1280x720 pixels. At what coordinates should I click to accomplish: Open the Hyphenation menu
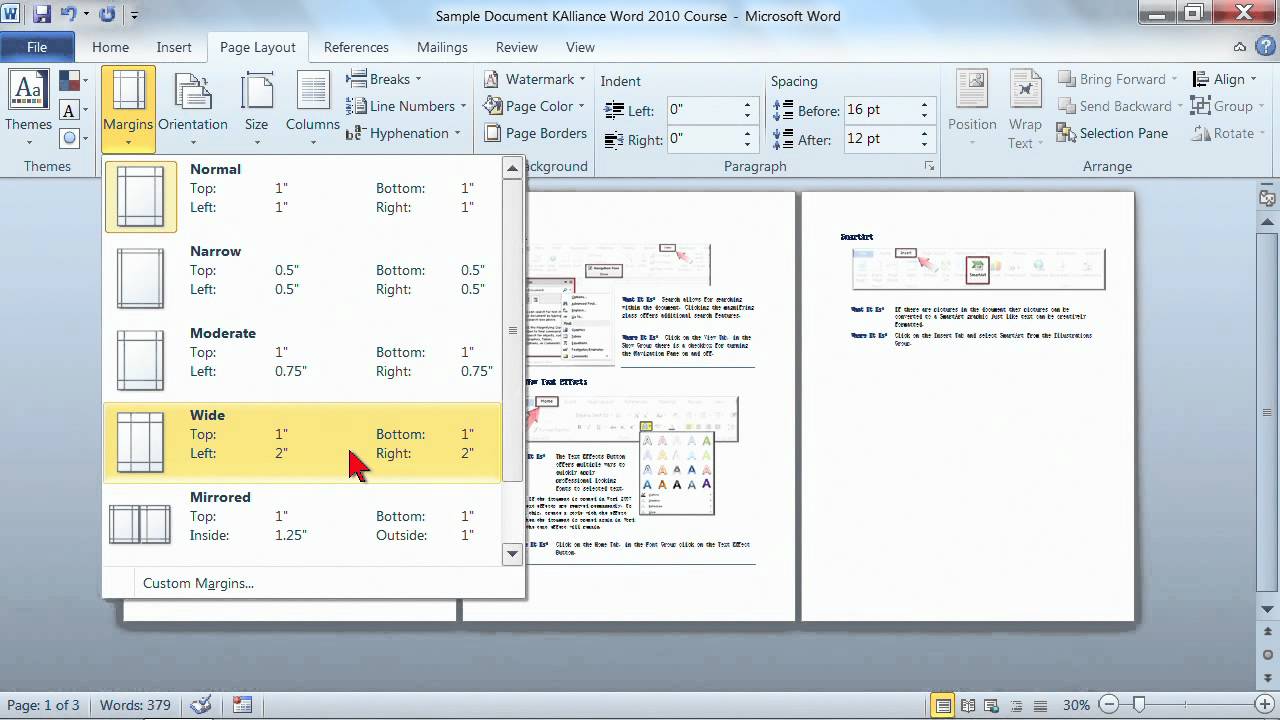click(x=403, y=133)
